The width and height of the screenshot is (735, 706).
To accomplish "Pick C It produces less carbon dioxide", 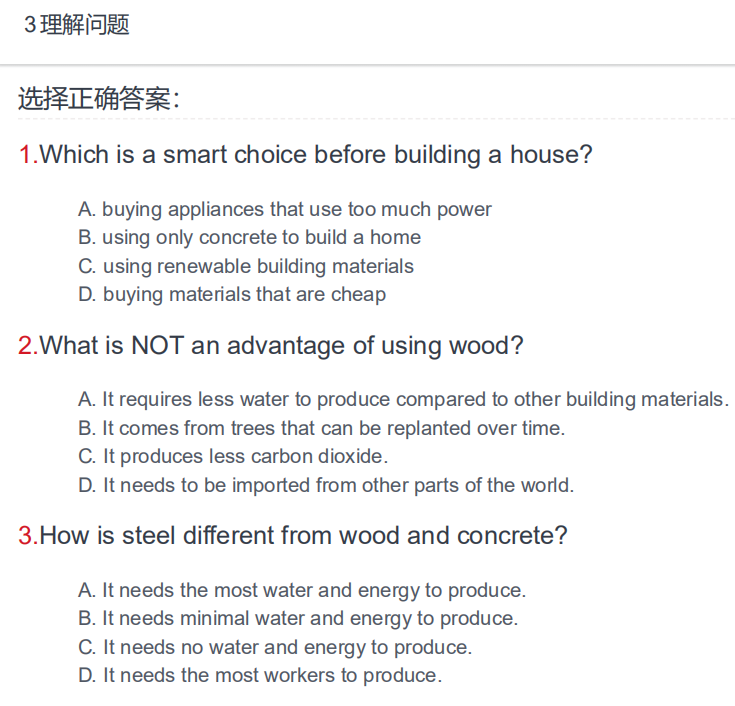I will 233,457.
